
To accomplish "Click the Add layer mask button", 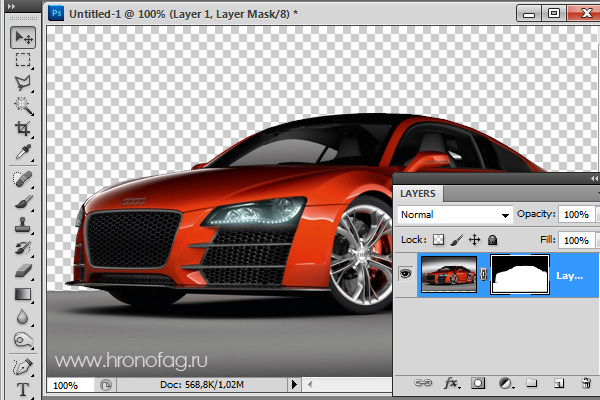I will click(x=478, y=383).
